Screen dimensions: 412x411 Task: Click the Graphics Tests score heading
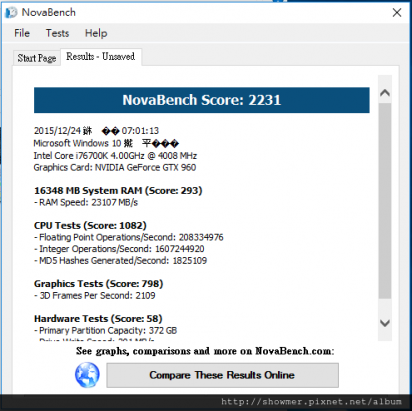pos(99,284)
